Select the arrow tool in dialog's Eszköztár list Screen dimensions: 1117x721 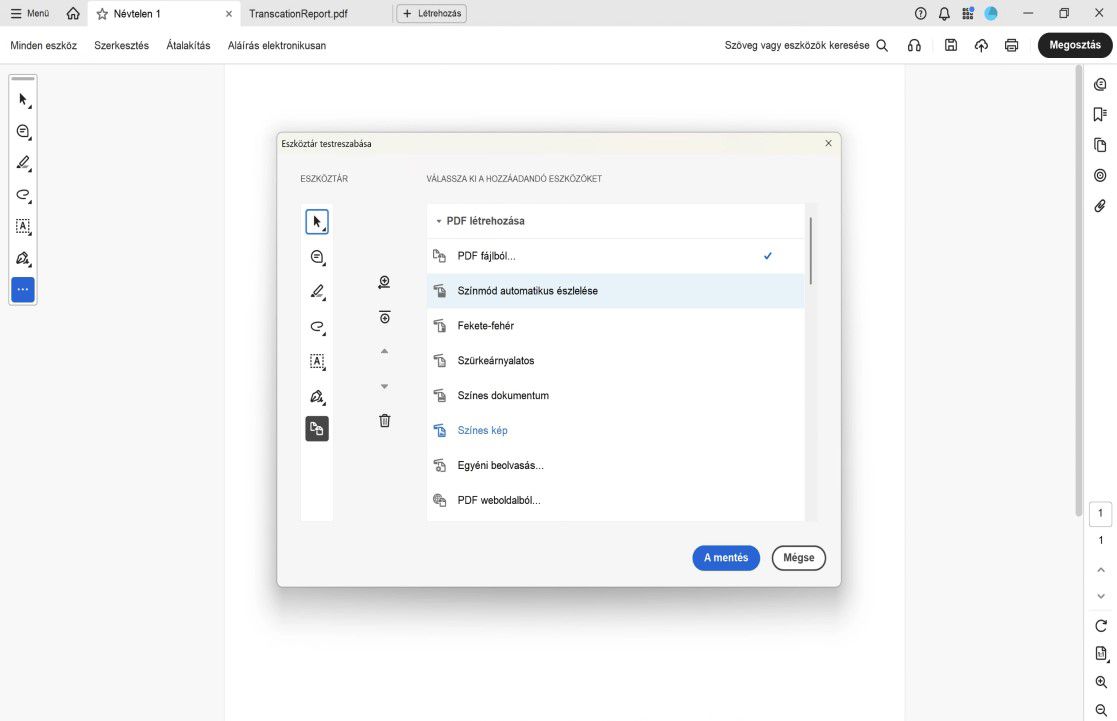(317, 222)
